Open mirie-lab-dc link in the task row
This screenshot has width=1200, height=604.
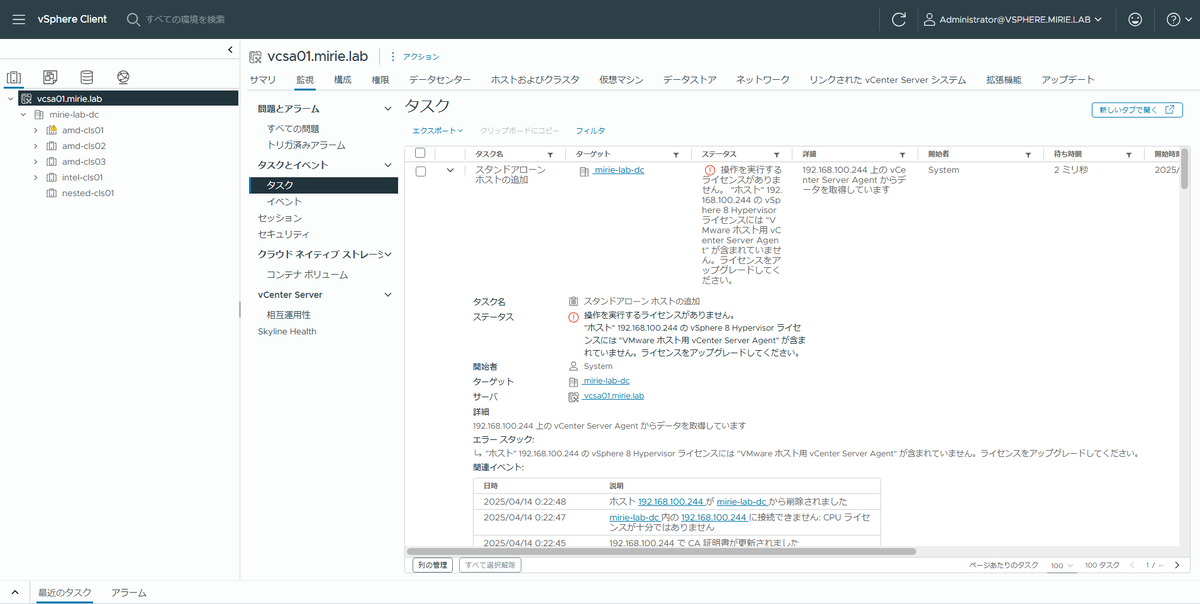coord(619,170)
